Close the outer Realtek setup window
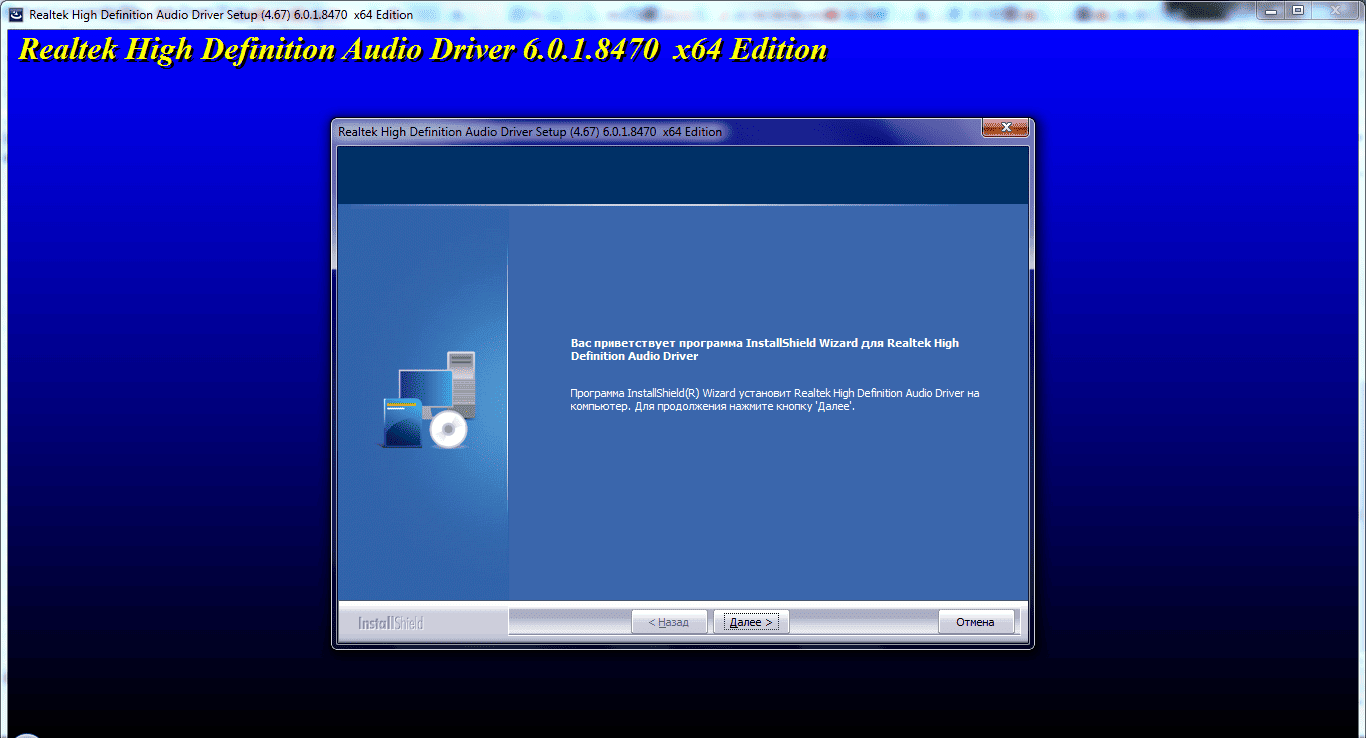This screenshot has width=1366, height=738. click(1335, 10)
